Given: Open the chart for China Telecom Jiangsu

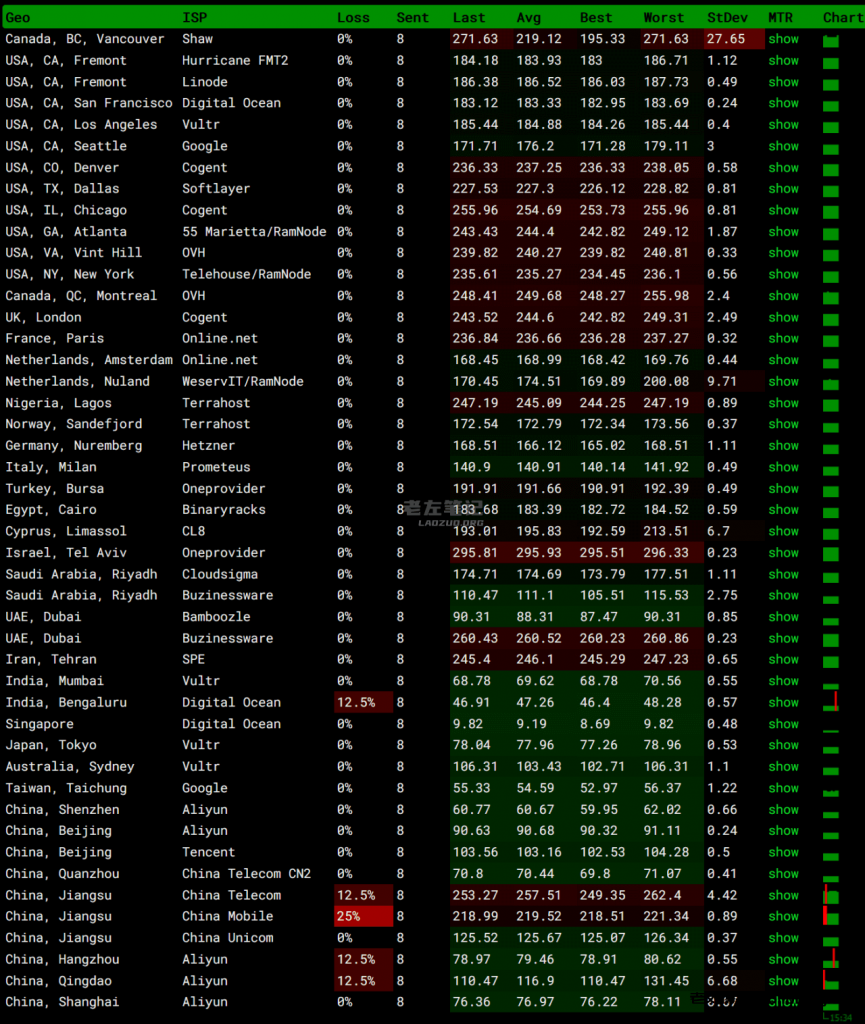Looking at the screenshot, I should (x=831, y=895).
